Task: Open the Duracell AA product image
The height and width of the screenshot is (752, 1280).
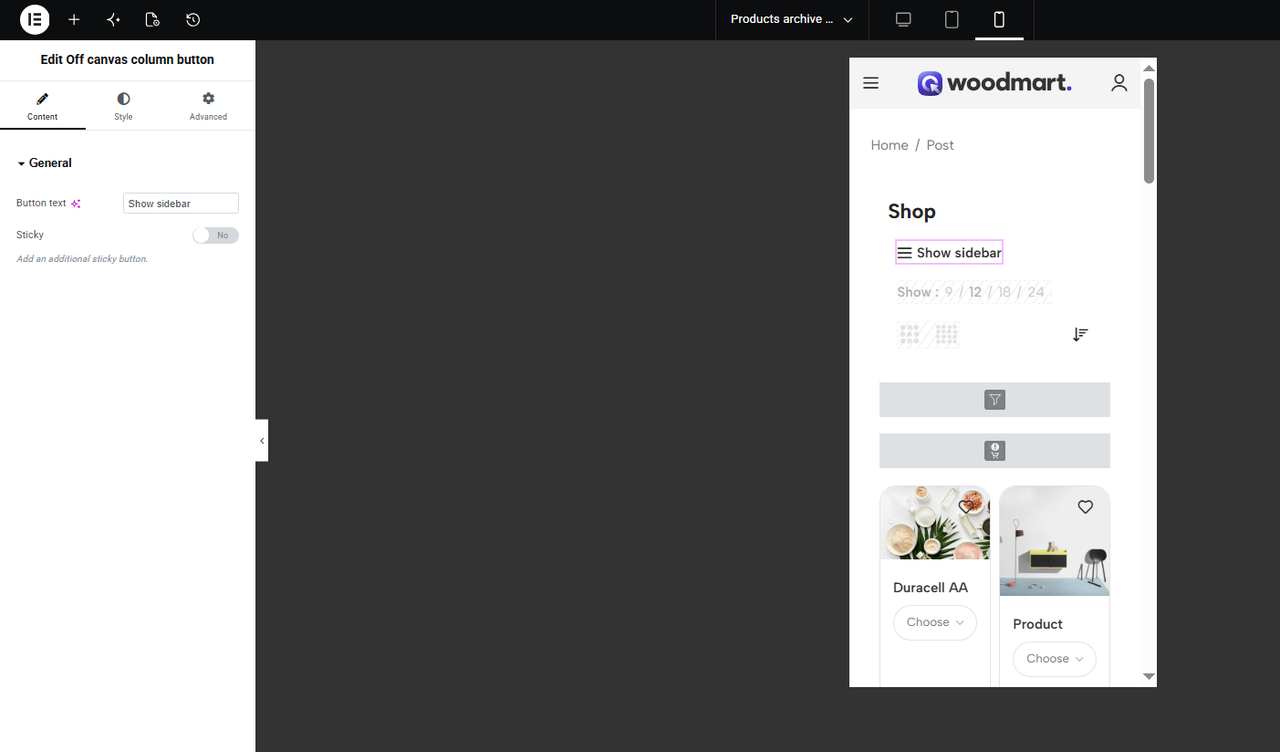Action: (x=935, y=523)
